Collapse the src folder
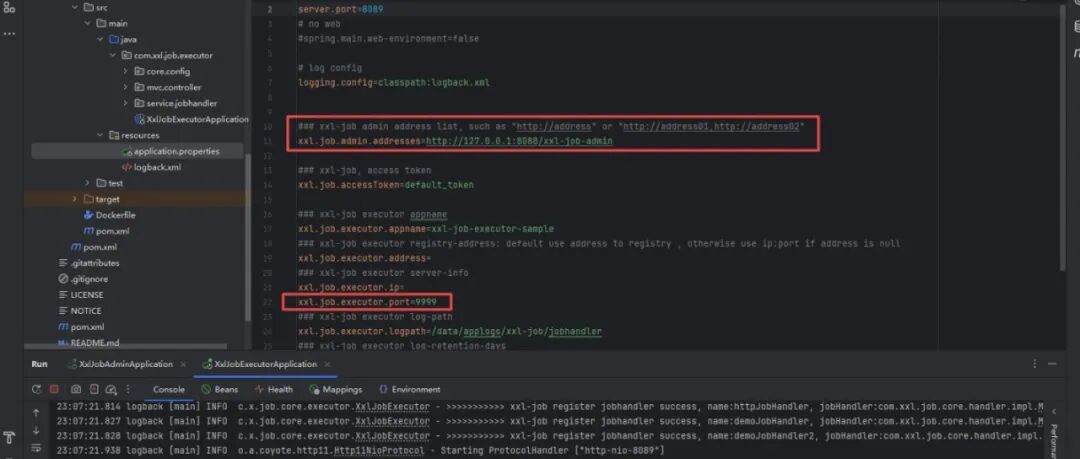The width and height of the screenshot is (1080, 459). tap(75, 7)
